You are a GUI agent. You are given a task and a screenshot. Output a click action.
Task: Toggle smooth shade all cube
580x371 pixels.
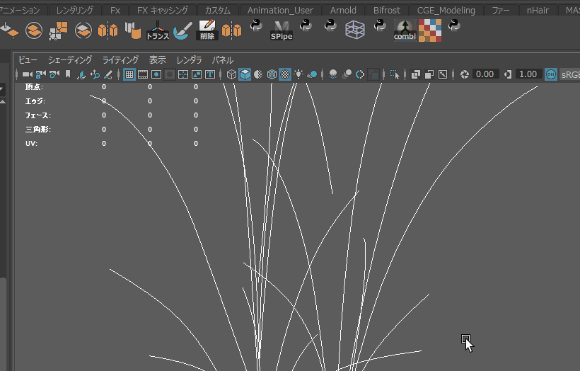coord(245,74)
